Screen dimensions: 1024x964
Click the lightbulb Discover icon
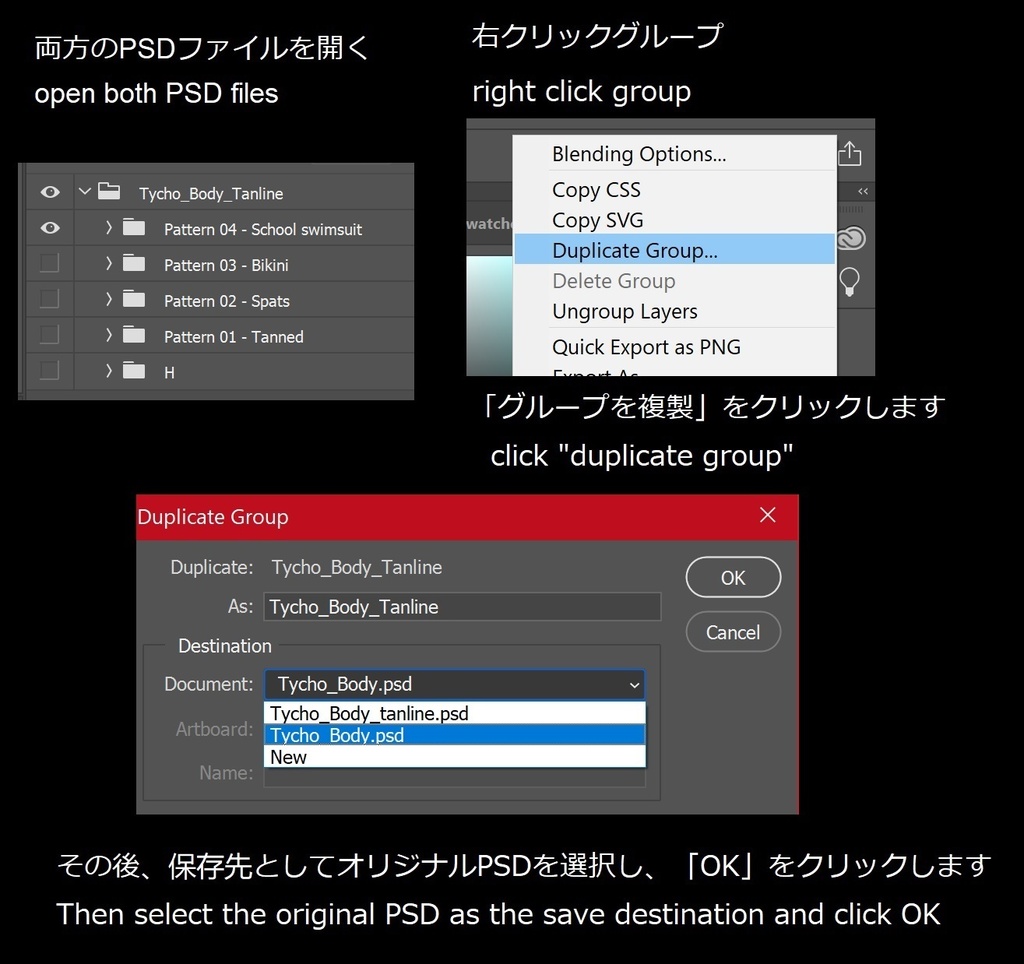click(x=849, y=283)
